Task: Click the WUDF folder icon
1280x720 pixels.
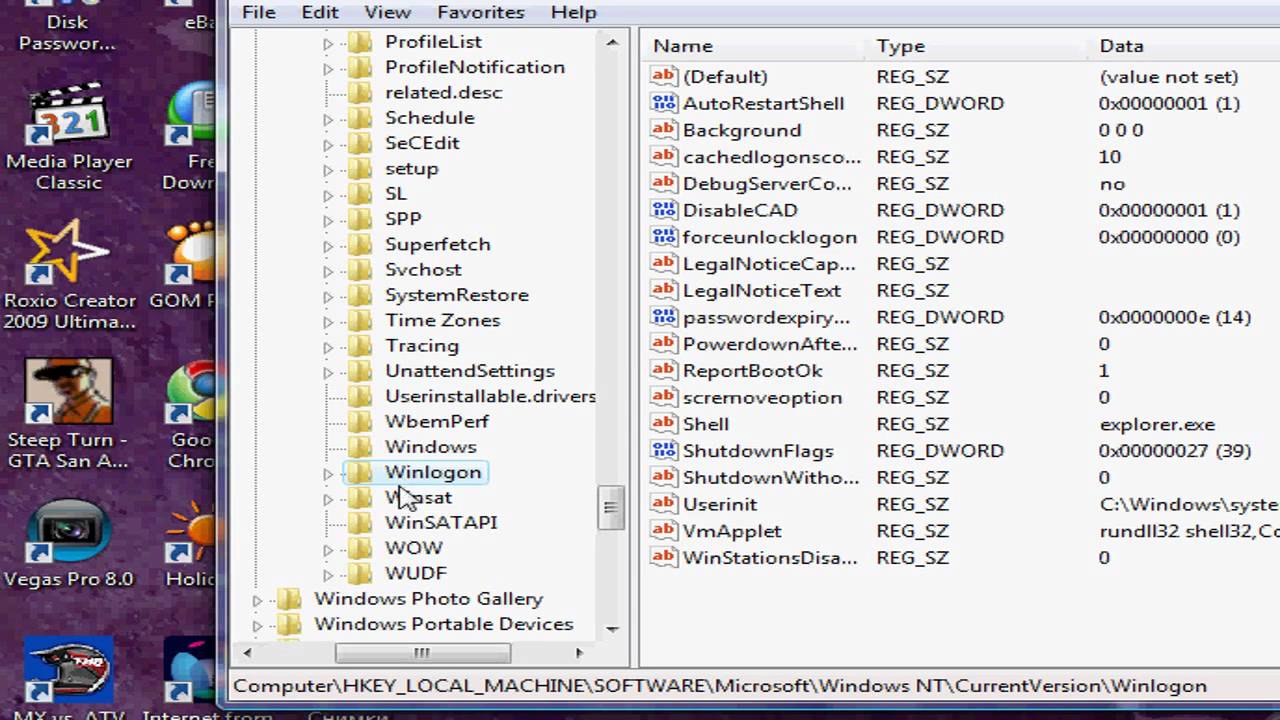Action: coord(360,573)
